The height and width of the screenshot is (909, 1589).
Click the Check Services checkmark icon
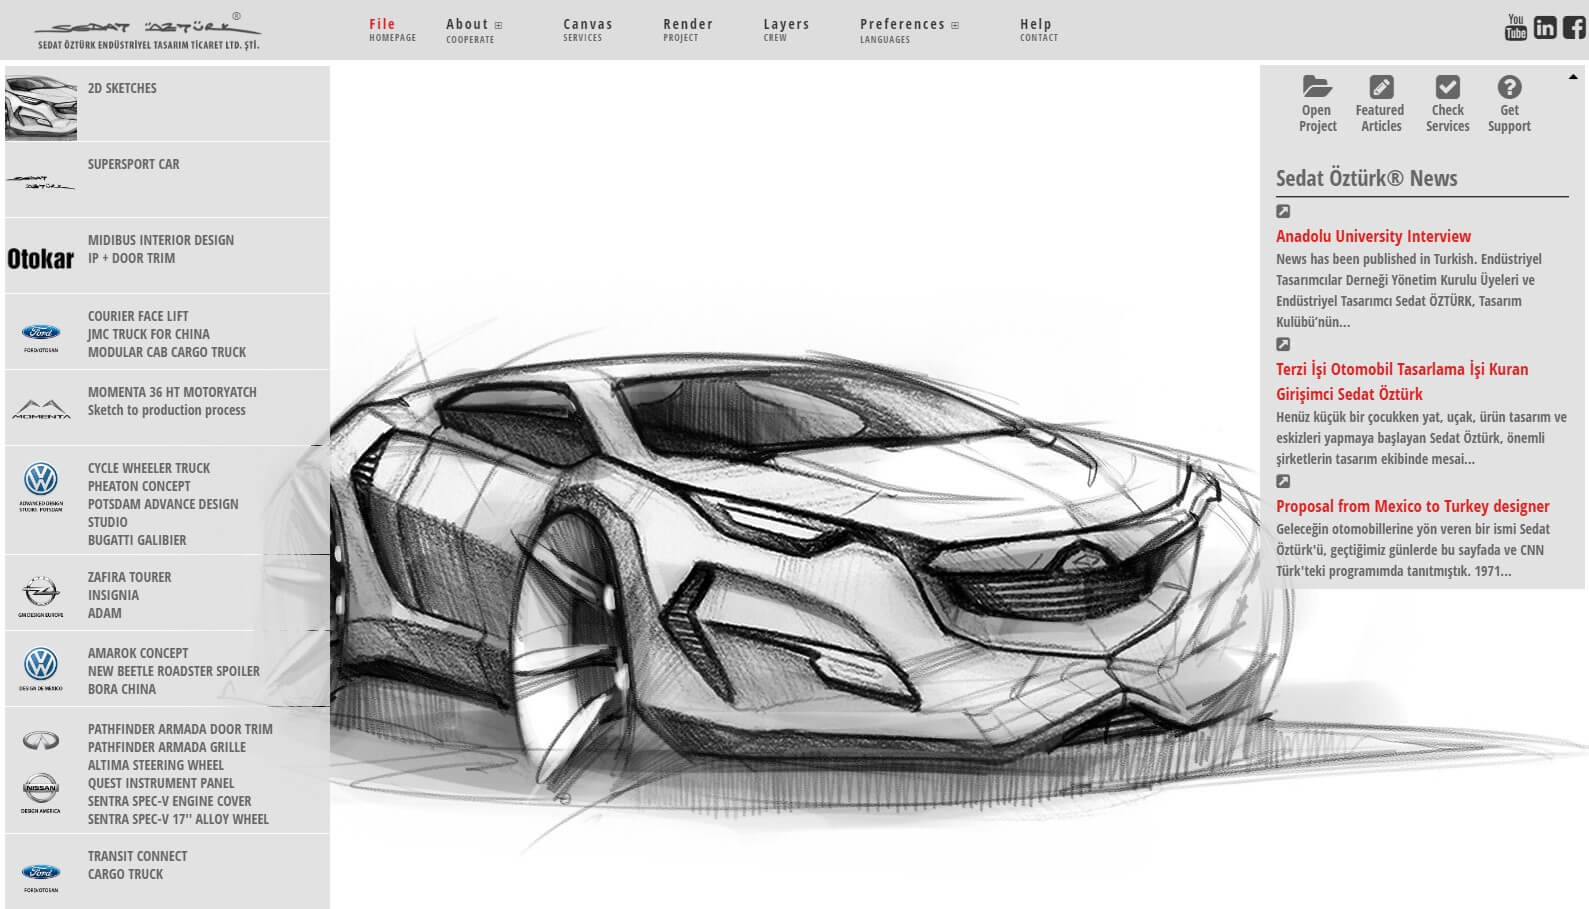(x=1447, y=87)
